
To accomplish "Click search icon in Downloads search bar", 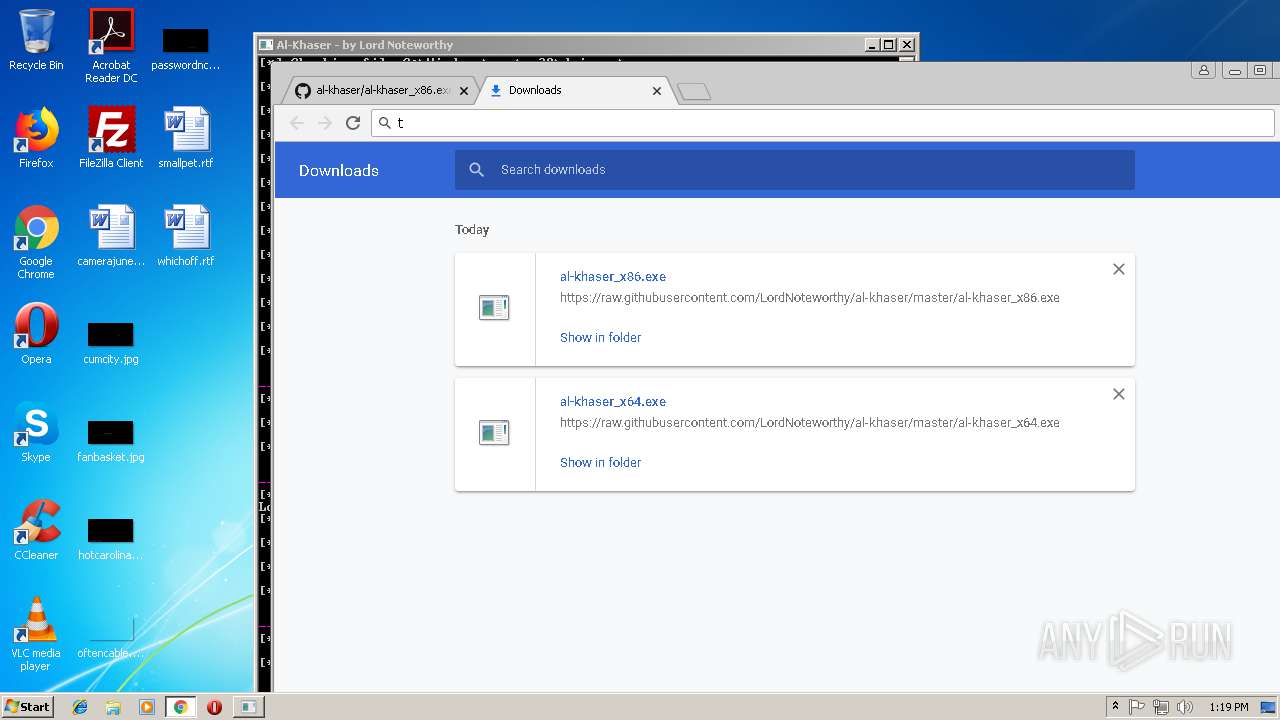I will pos(477,170).
